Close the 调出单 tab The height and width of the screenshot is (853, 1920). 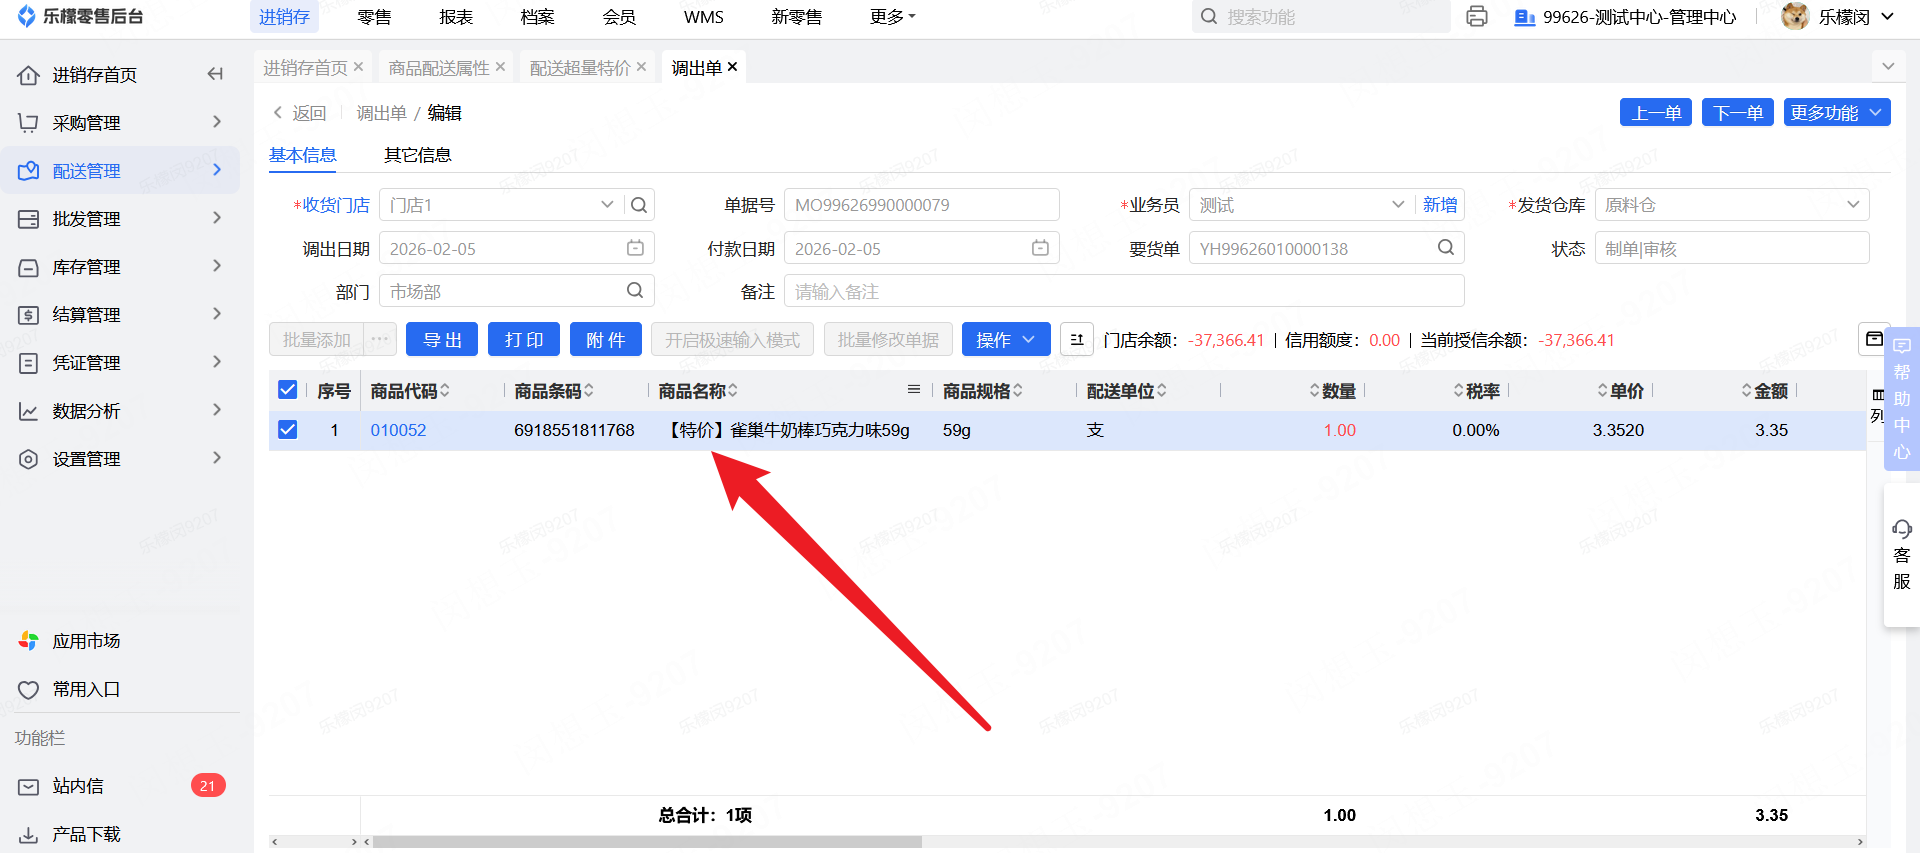click(x=733, y=67)
